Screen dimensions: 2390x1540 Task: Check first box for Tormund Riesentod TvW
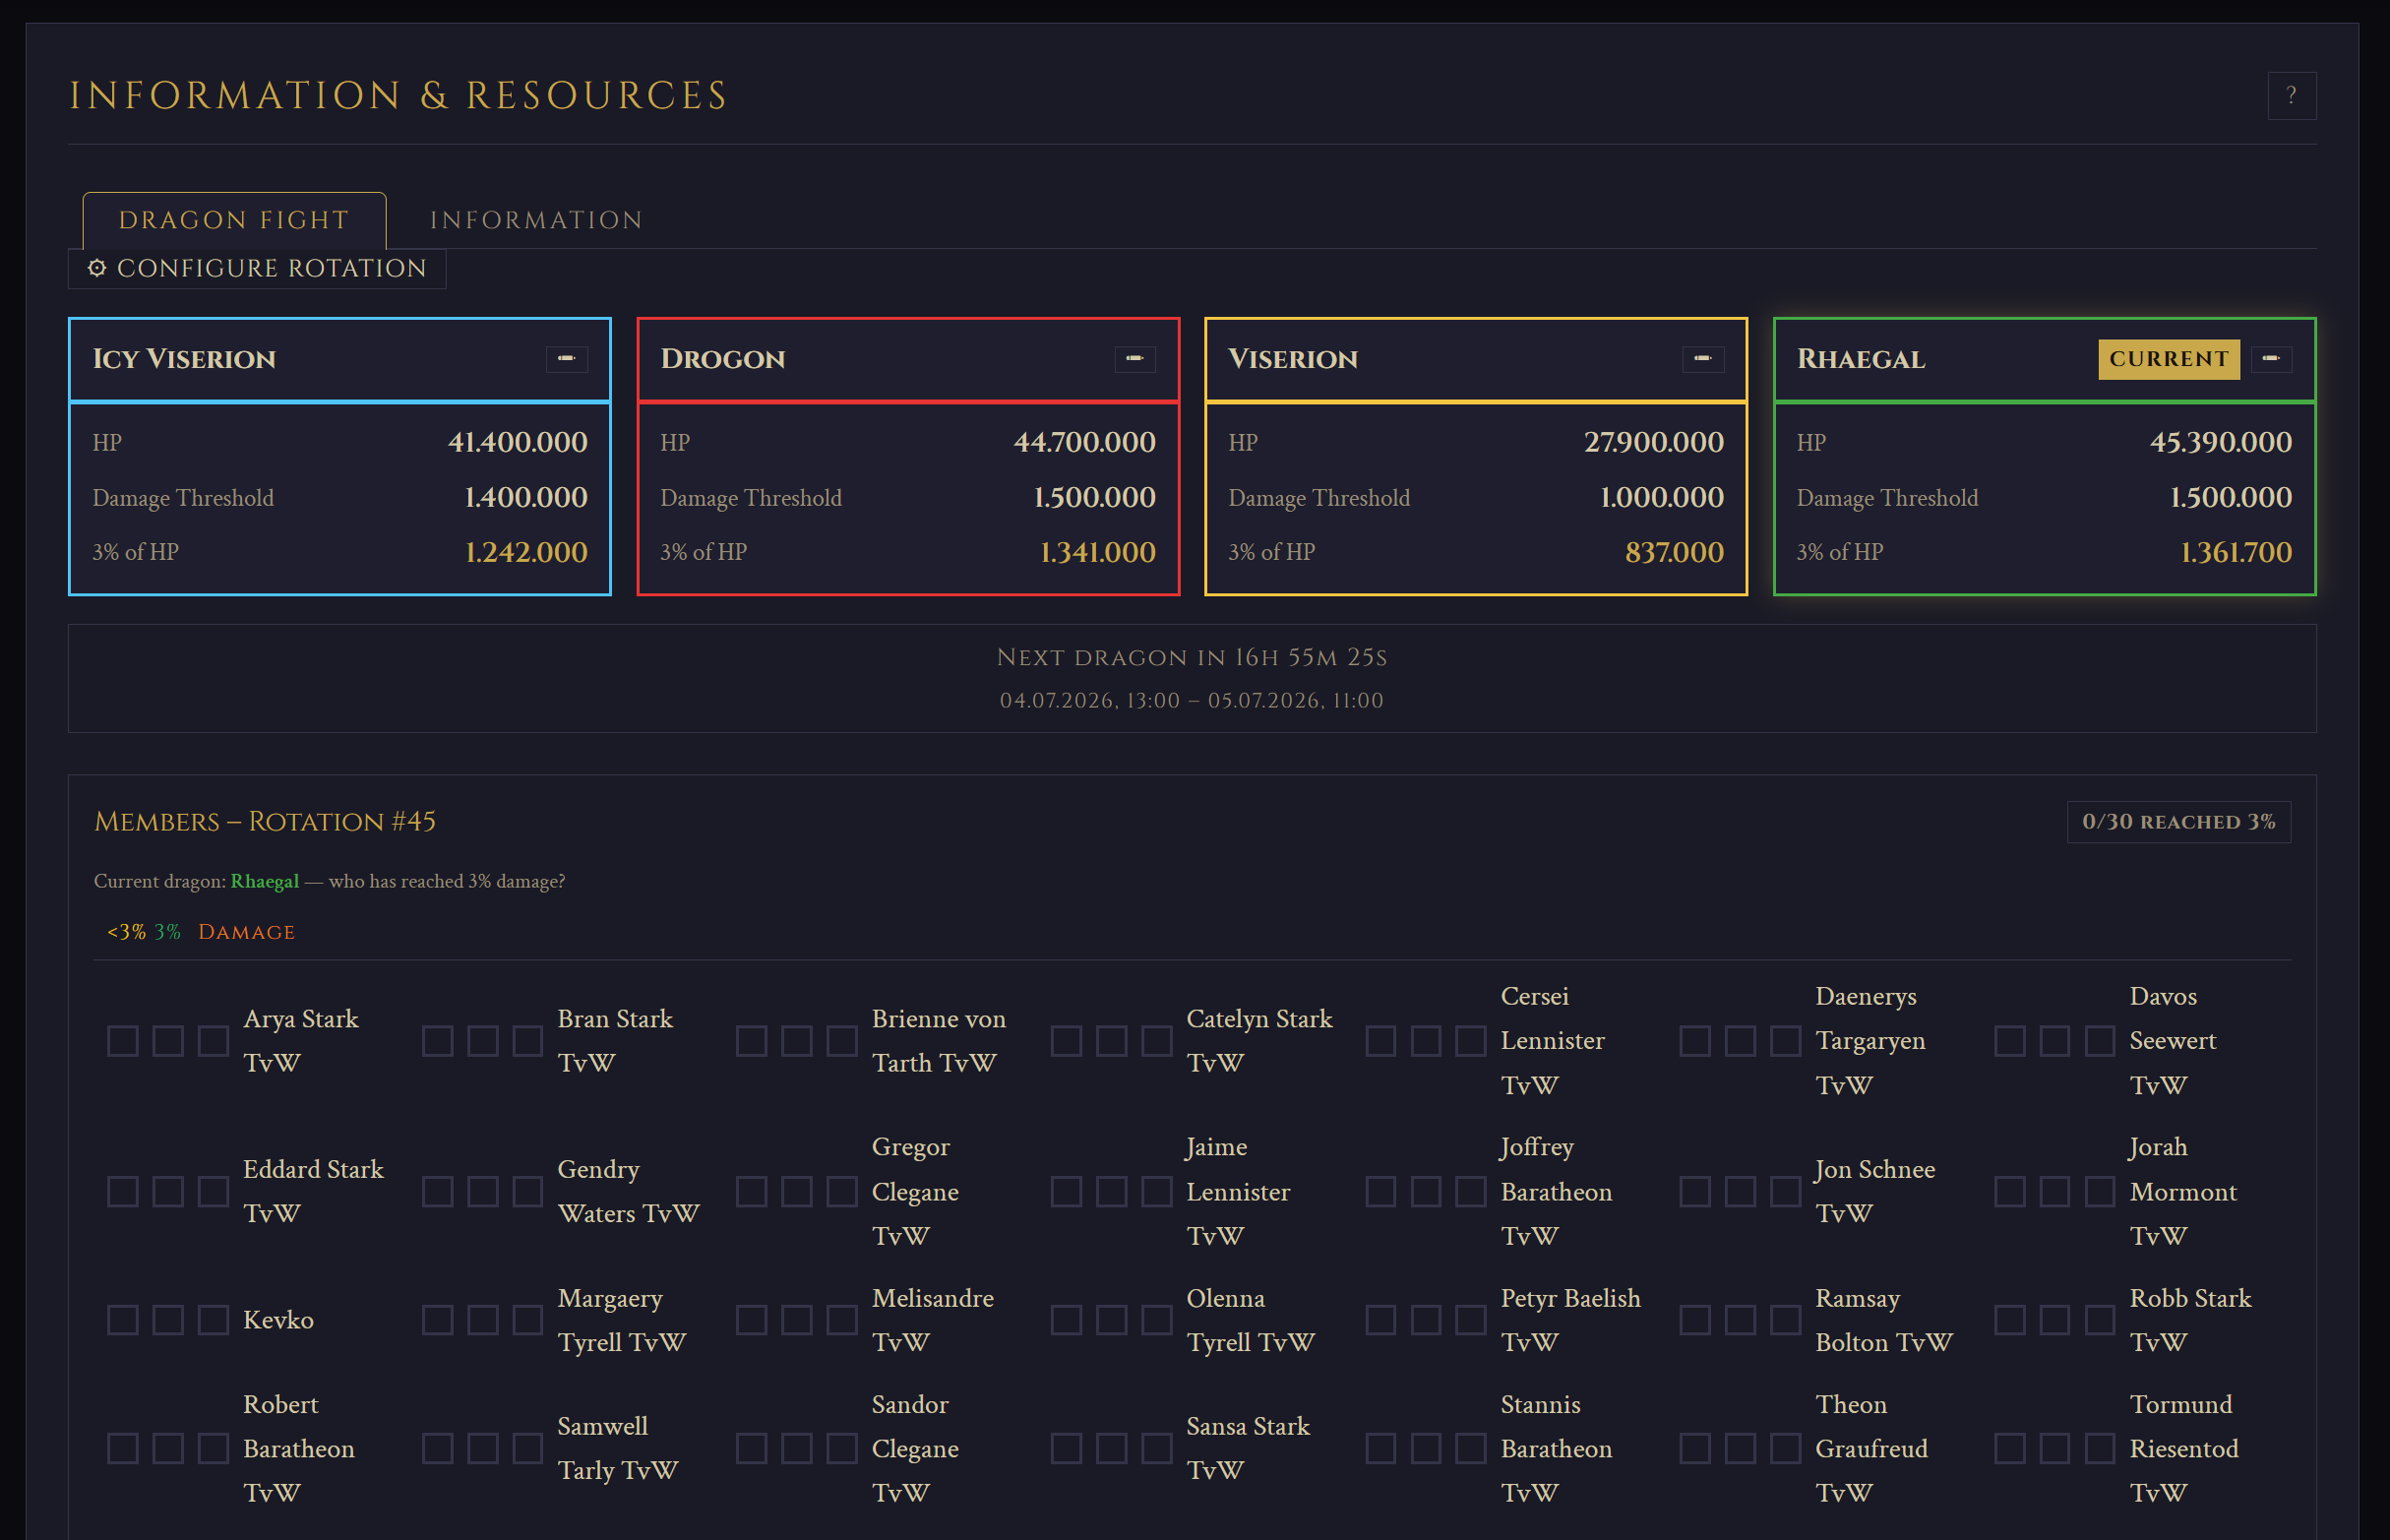pos(2009,1448)
